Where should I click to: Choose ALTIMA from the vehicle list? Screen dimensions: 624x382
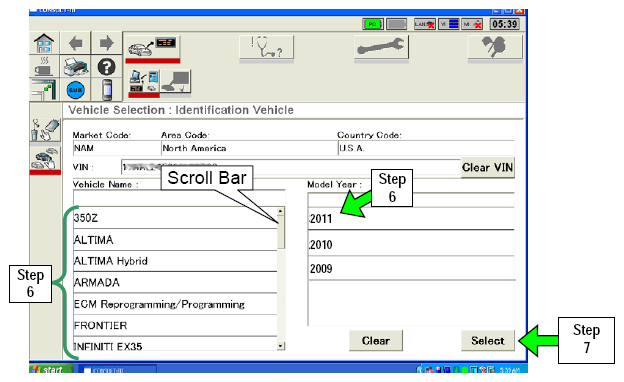click(175, 240)
